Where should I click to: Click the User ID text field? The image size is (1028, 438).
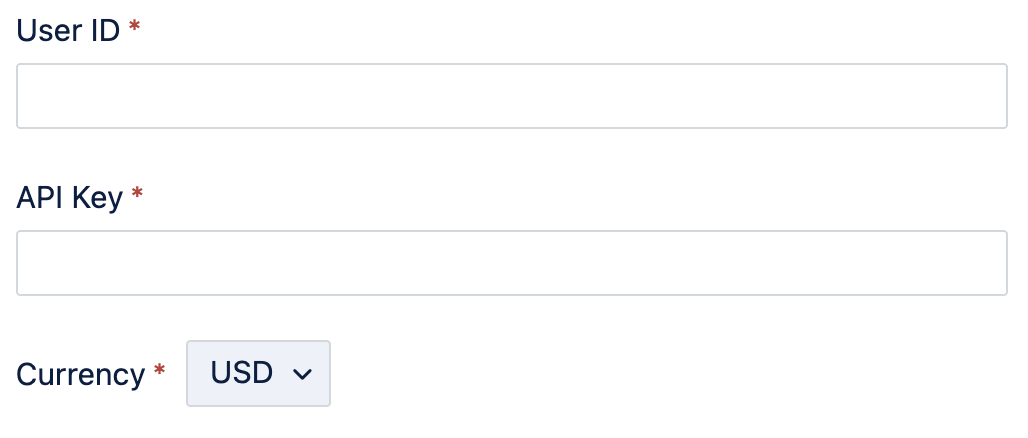click(x=511, y=96)
